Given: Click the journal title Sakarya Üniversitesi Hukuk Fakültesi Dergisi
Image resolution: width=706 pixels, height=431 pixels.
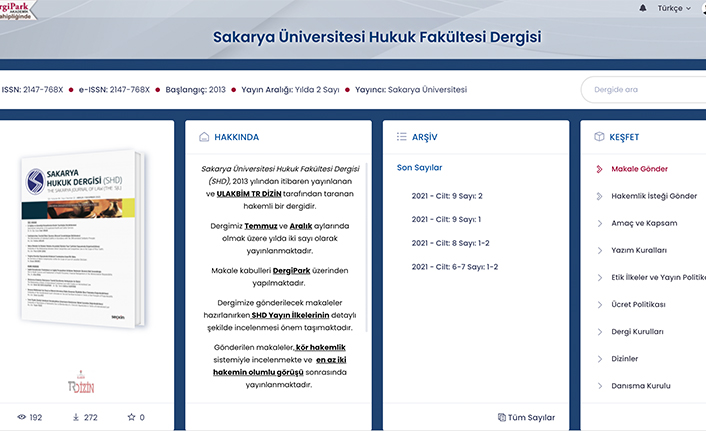Looking at the screenshot, I should (377, 37).
